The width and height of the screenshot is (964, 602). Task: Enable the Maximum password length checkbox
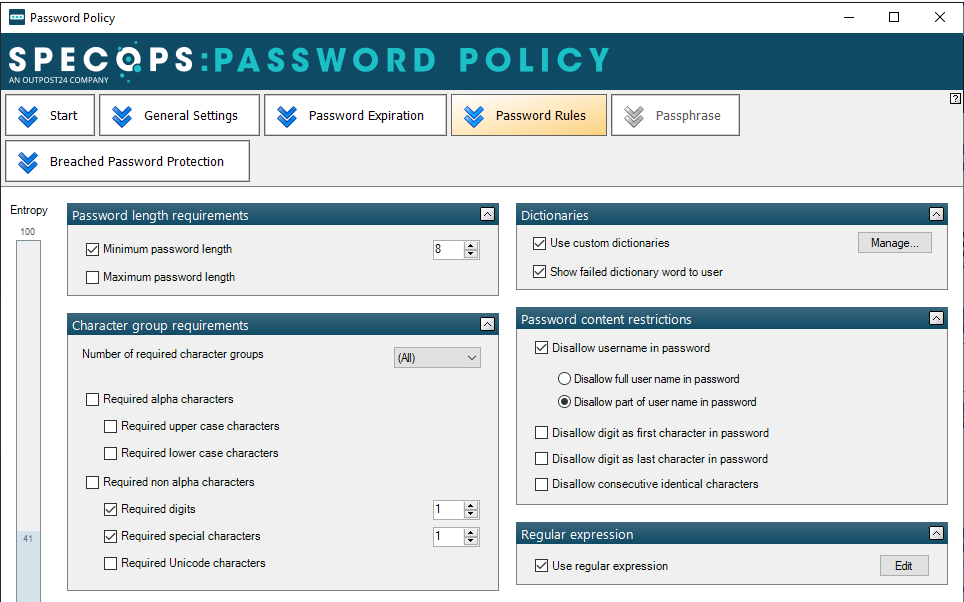pos(92,277)
